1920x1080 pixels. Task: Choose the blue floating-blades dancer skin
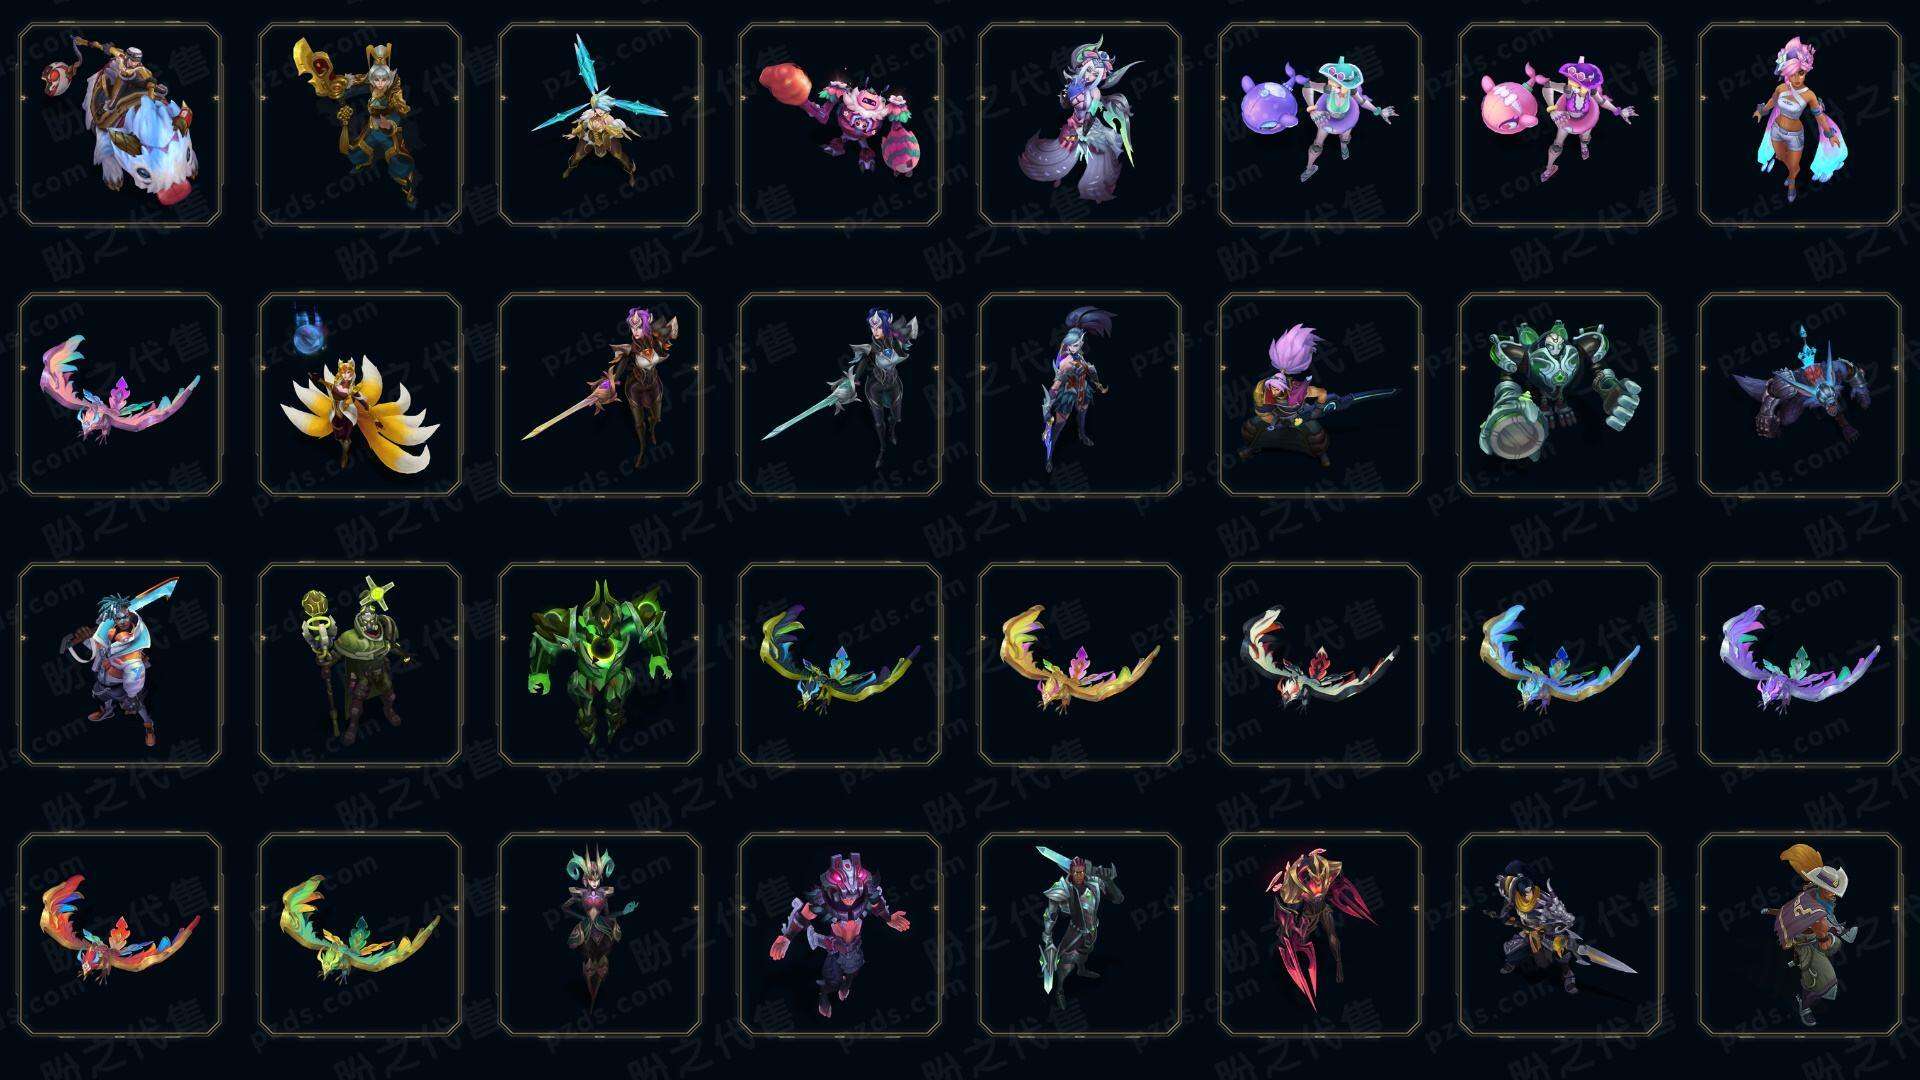click(x=600, y=125)
